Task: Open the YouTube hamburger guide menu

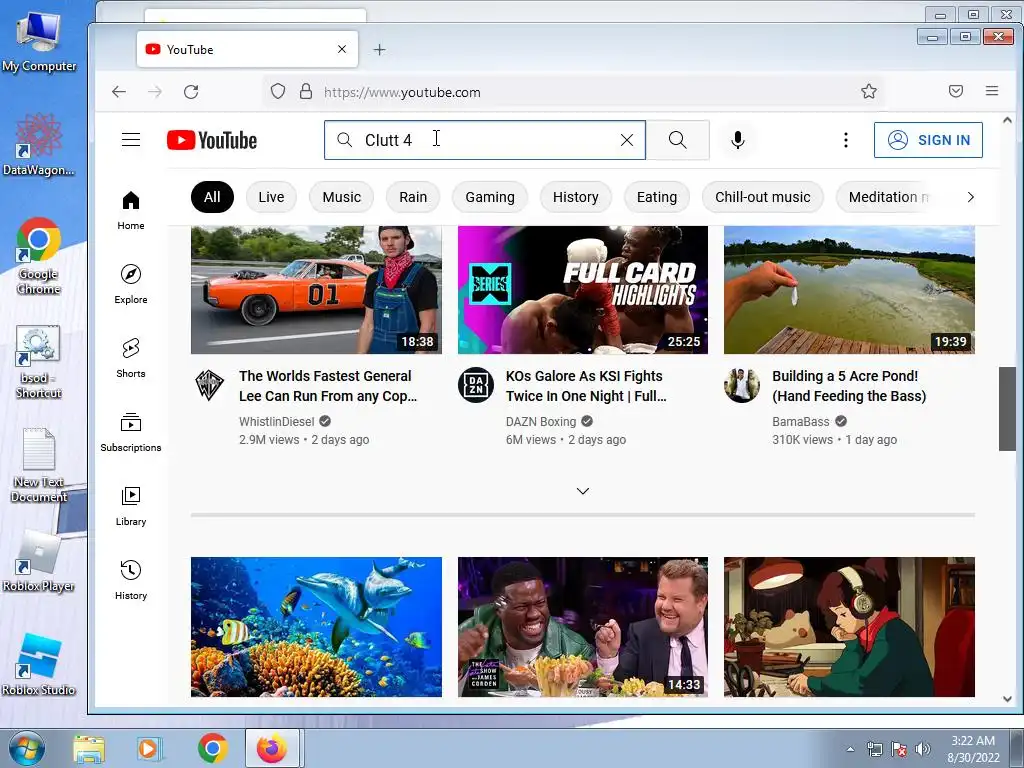Action: [131, 140]
